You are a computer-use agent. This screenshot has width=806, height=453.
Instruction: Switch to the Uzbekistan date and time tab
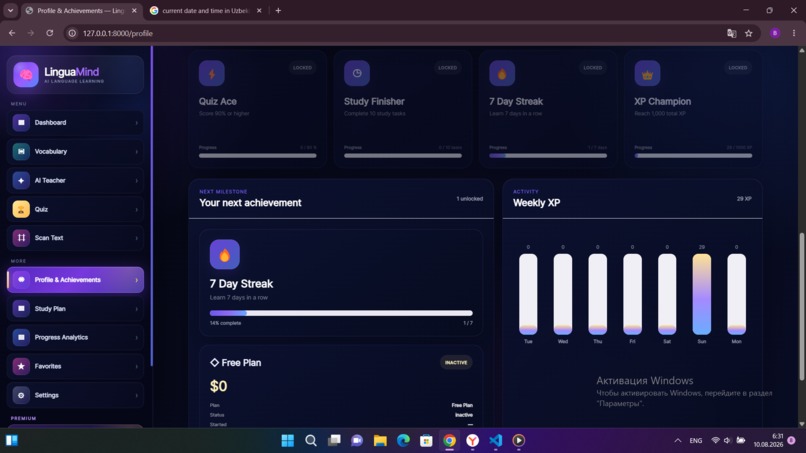click(206, 10)
